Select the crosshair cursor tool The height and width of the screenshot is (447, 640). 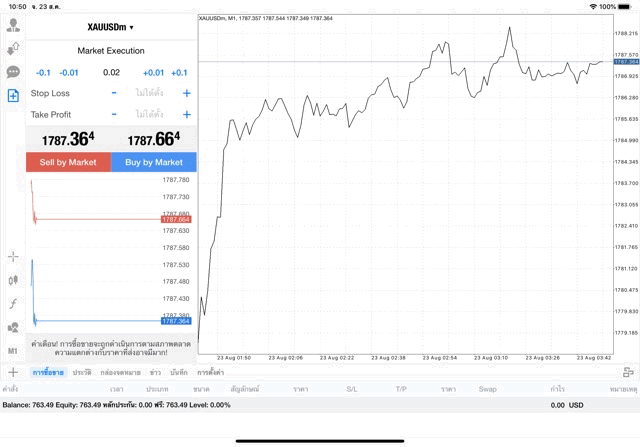14,257
